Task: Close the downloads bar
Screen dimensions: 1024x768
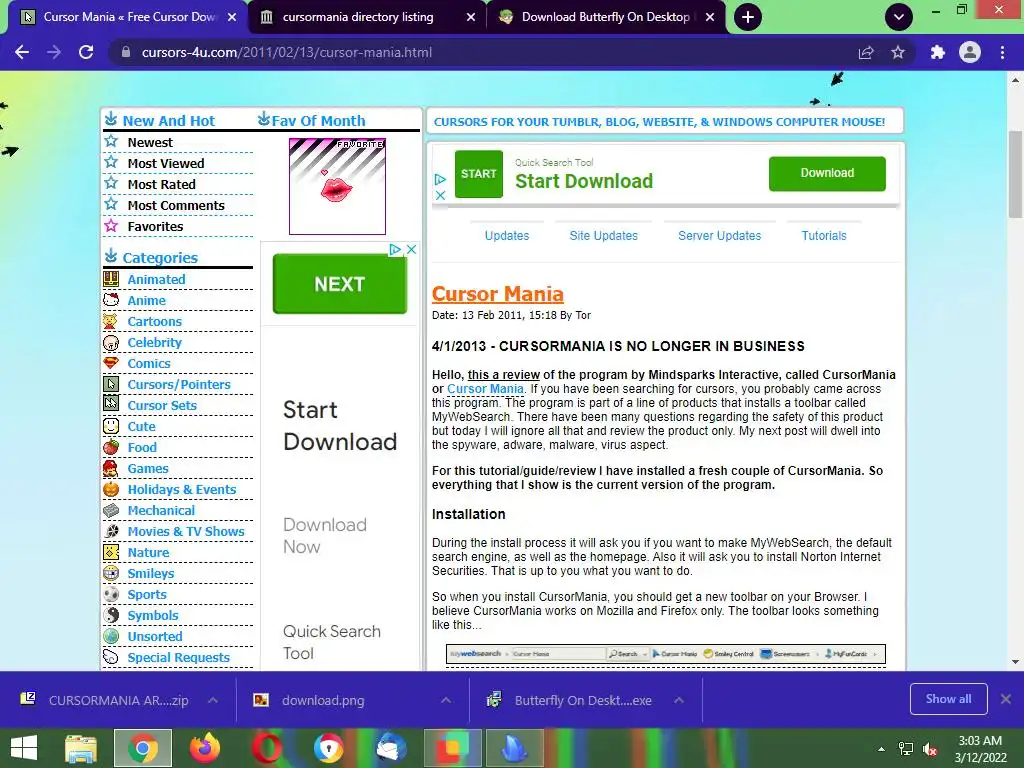Action: pyautogui.click(x=1006, y=699)
